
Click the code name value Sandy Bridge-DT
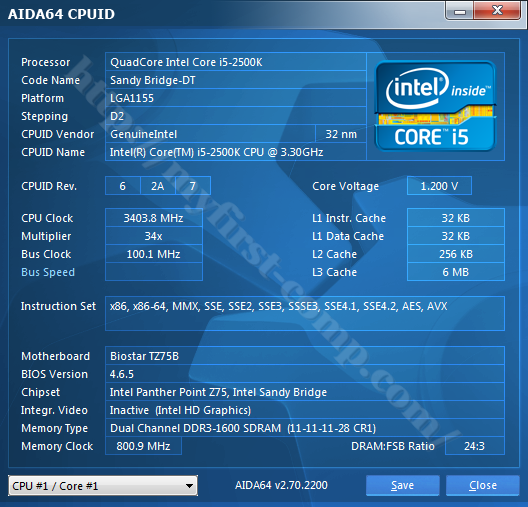(236, 80)
